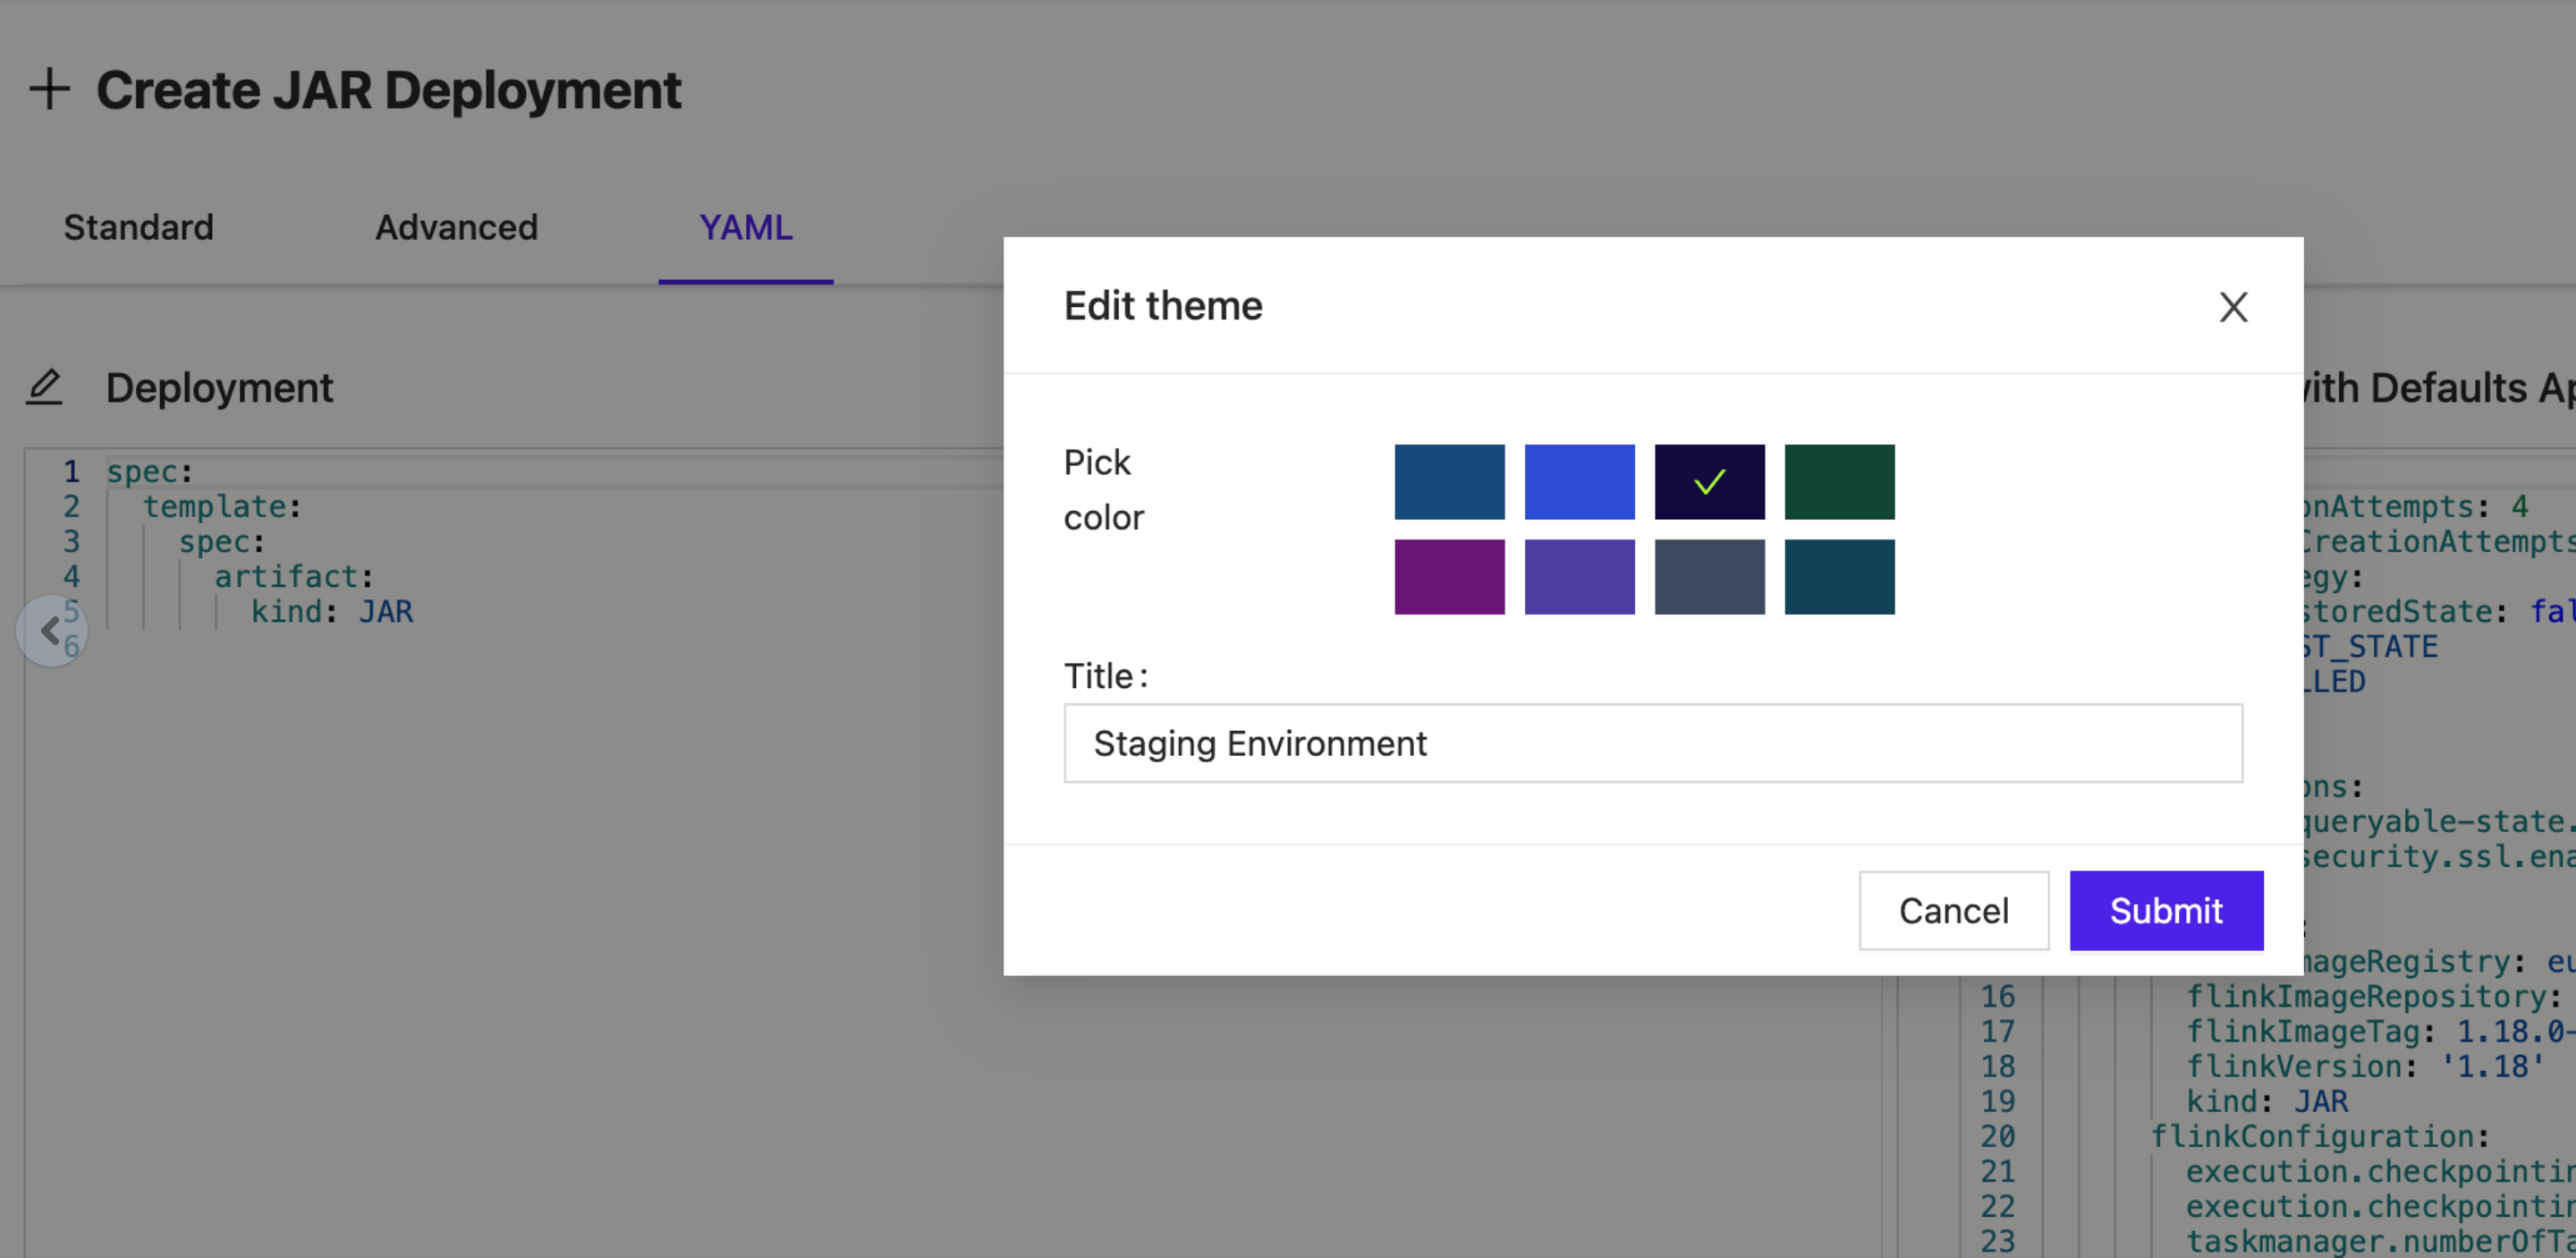Click the pencil edit icon next to Deployment
Image resolution: width=2576 pixels, height=1258 pixels.
[x=44, y=387]
